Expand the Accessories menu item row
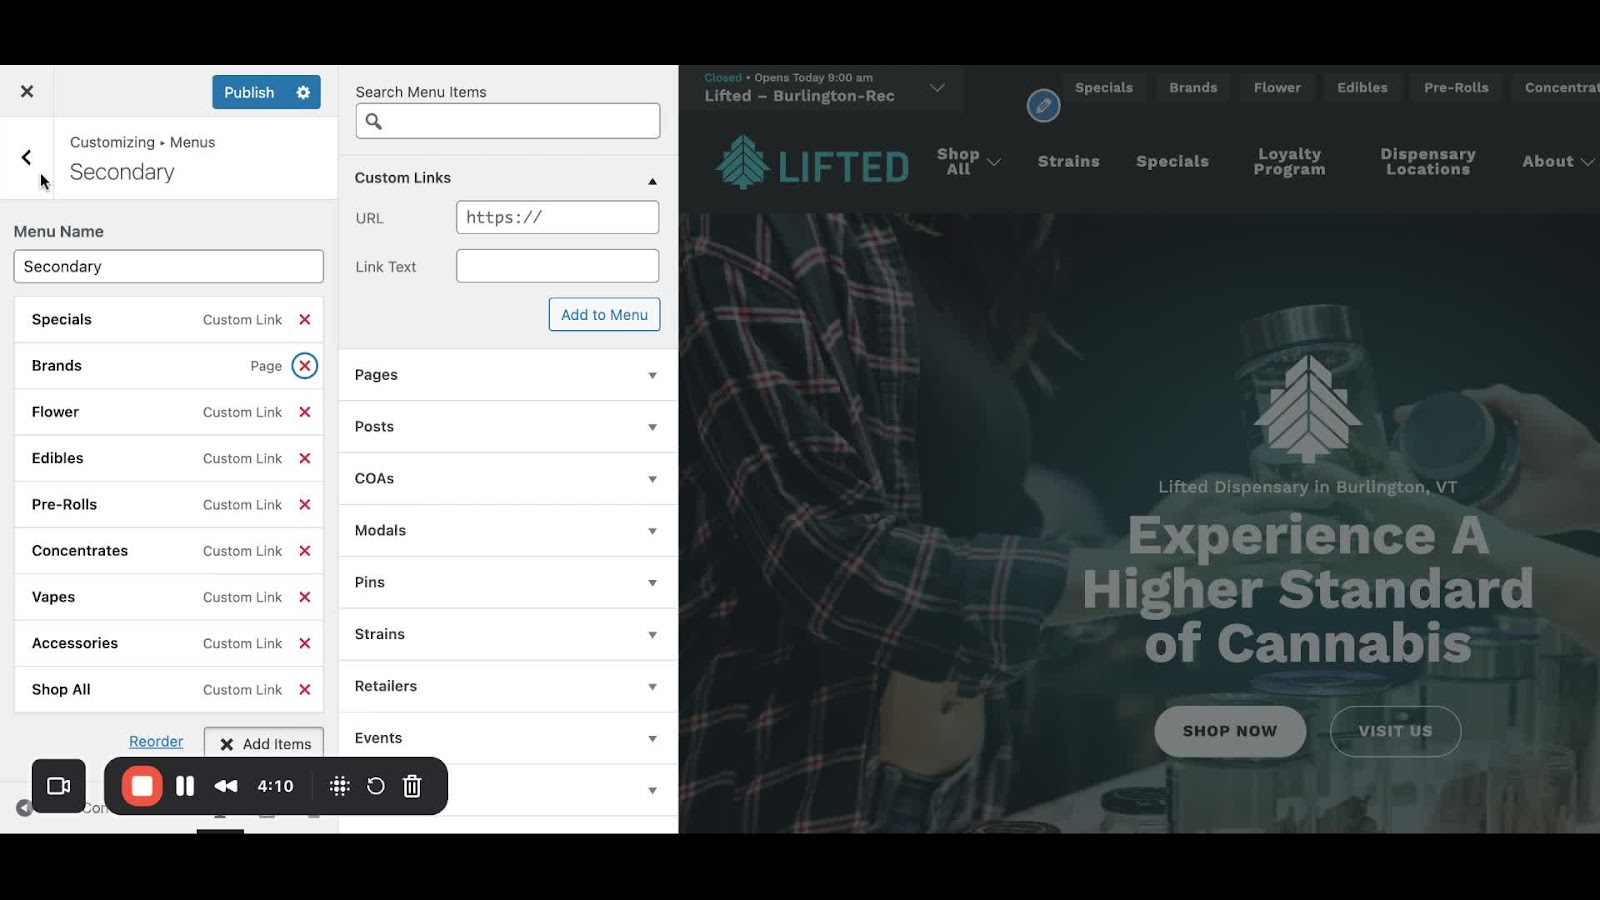 point(168,643)
